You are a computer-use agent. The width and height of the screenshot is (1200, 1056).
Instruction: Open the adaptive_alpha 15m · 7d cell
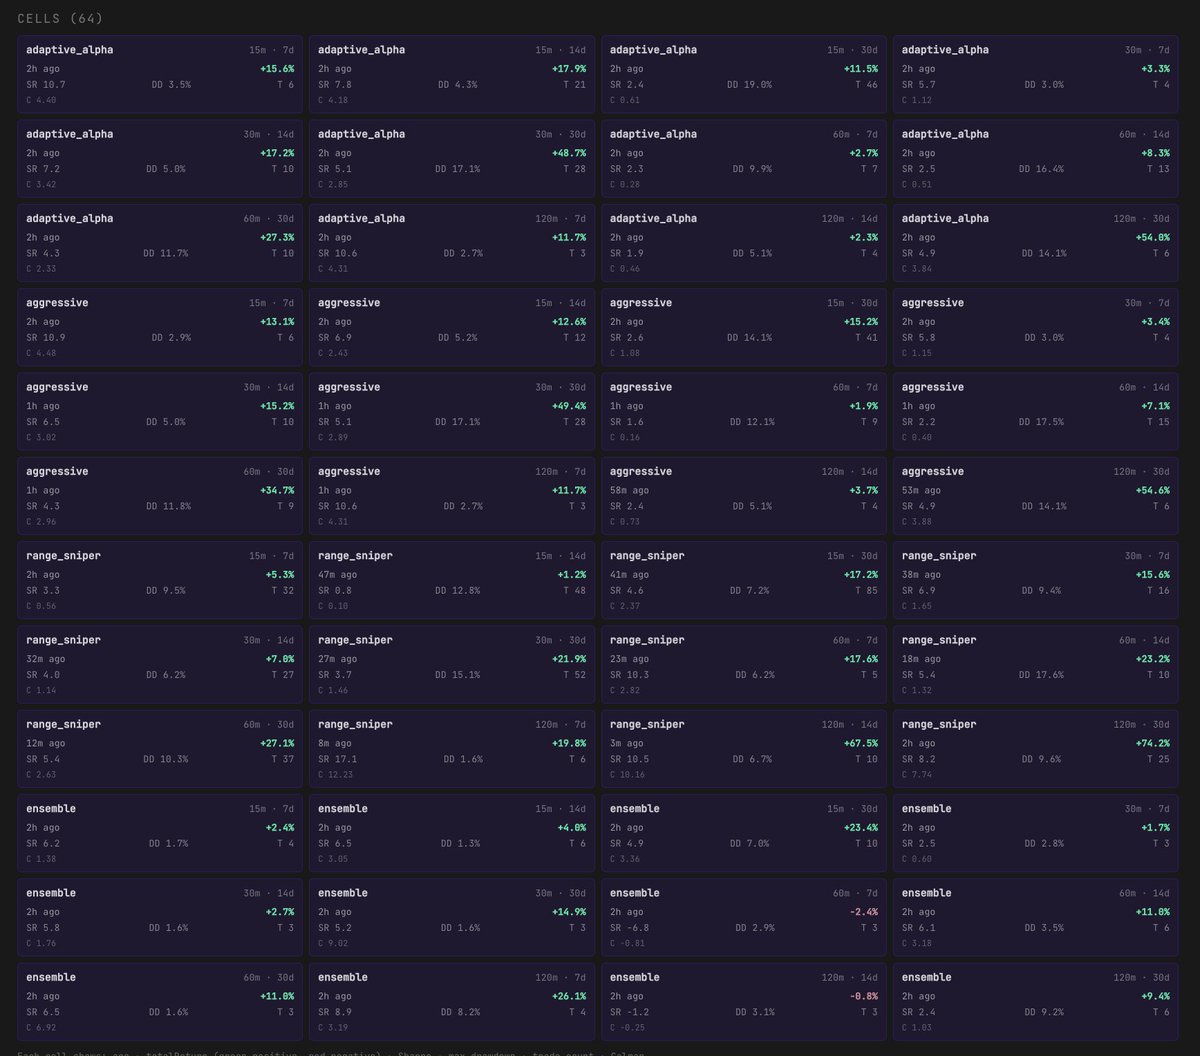click(x=160, y=74)
